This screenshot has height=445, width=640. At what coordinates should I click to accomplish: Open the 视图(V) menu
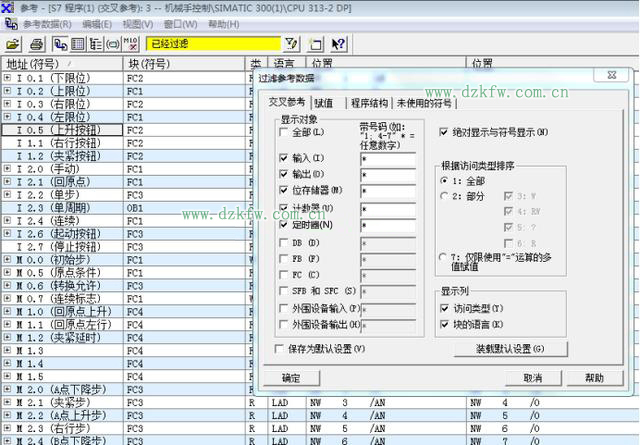pos(137,23)
